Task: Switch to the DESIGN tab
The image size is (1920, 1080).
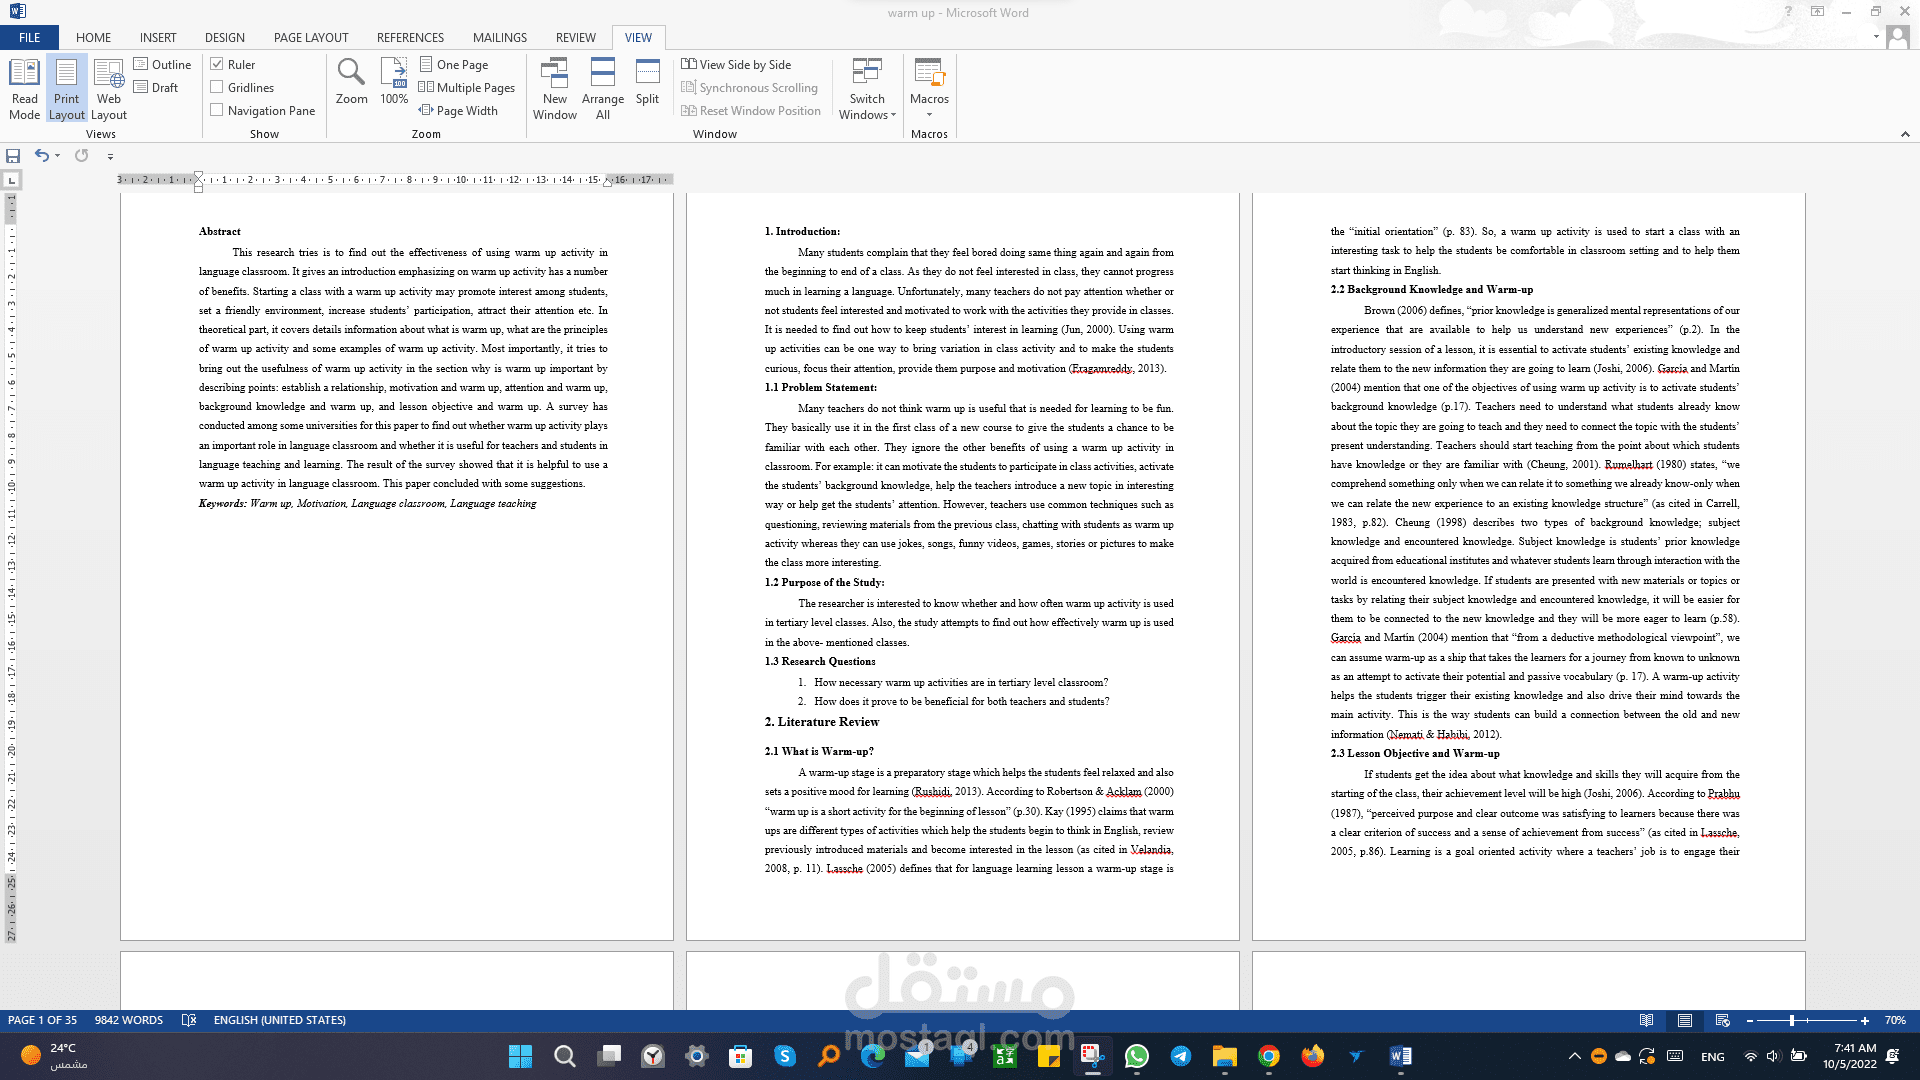Action: click(225, 37)
